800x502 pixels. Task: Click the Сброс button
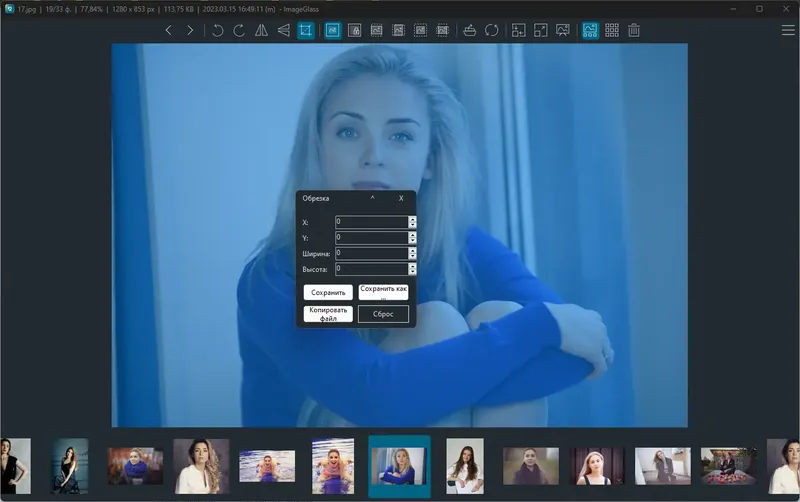[383, 314]
